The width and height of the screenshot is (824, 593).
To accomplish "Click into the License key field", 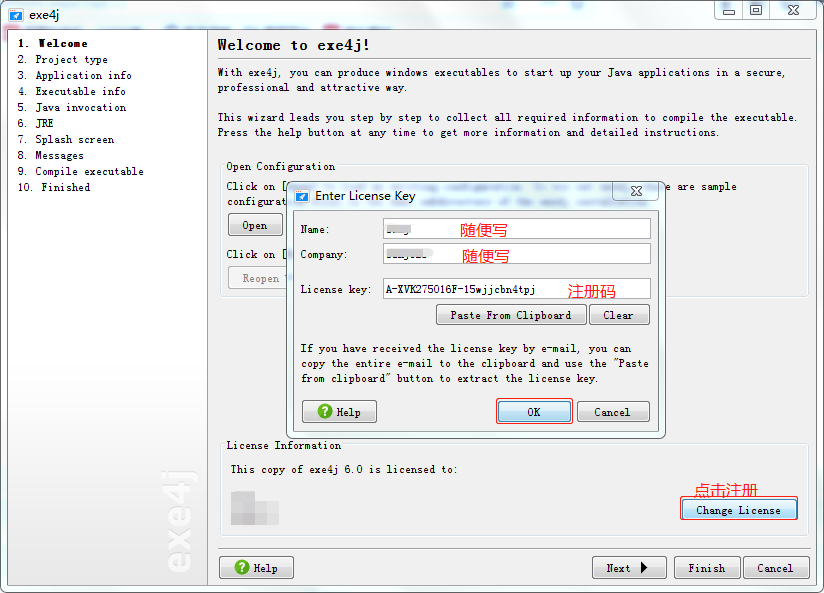I will [x=517, y=289].
